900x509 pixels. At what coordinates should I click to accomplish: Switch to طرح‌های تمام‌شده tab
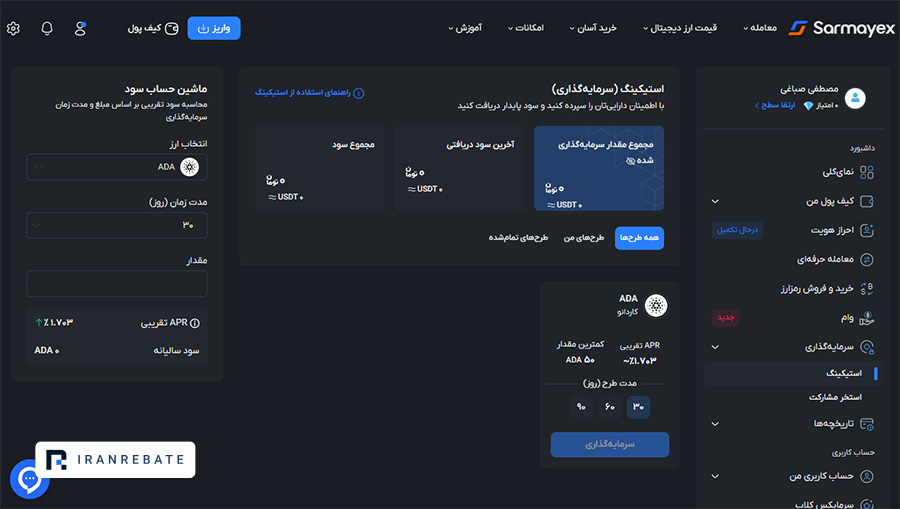(518, 238)
